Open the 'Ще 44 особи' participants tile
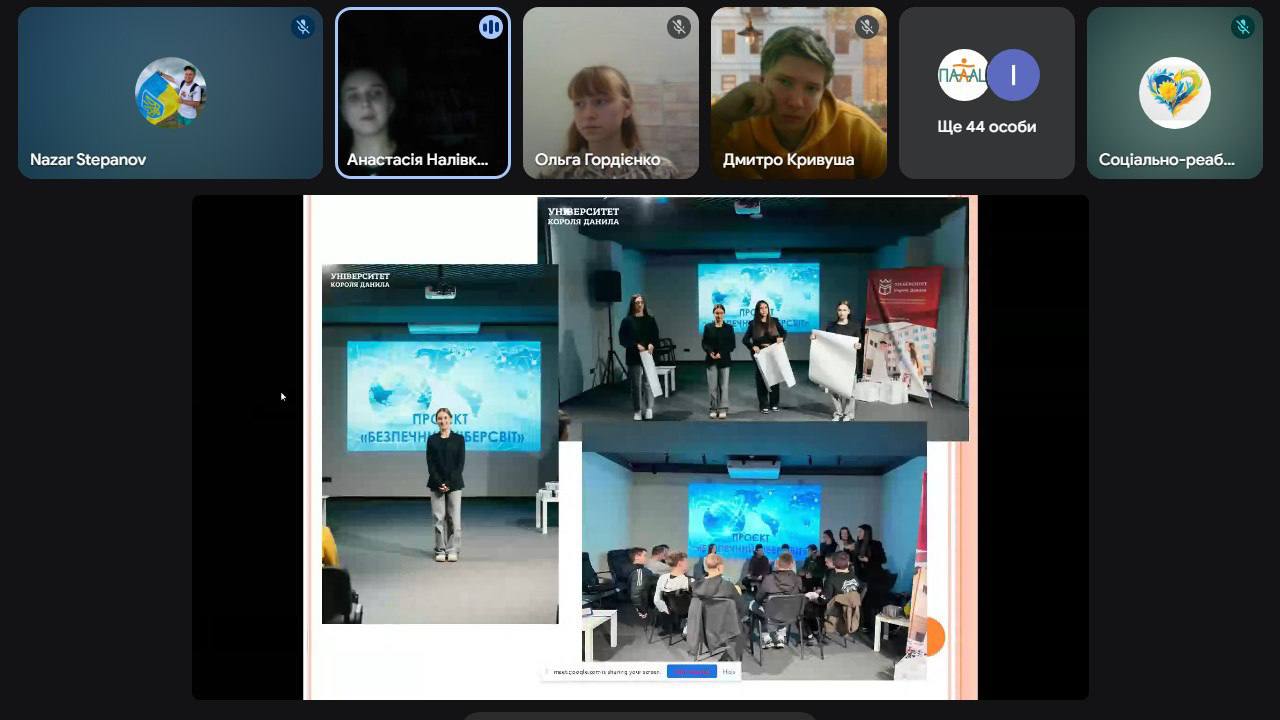 986,127
